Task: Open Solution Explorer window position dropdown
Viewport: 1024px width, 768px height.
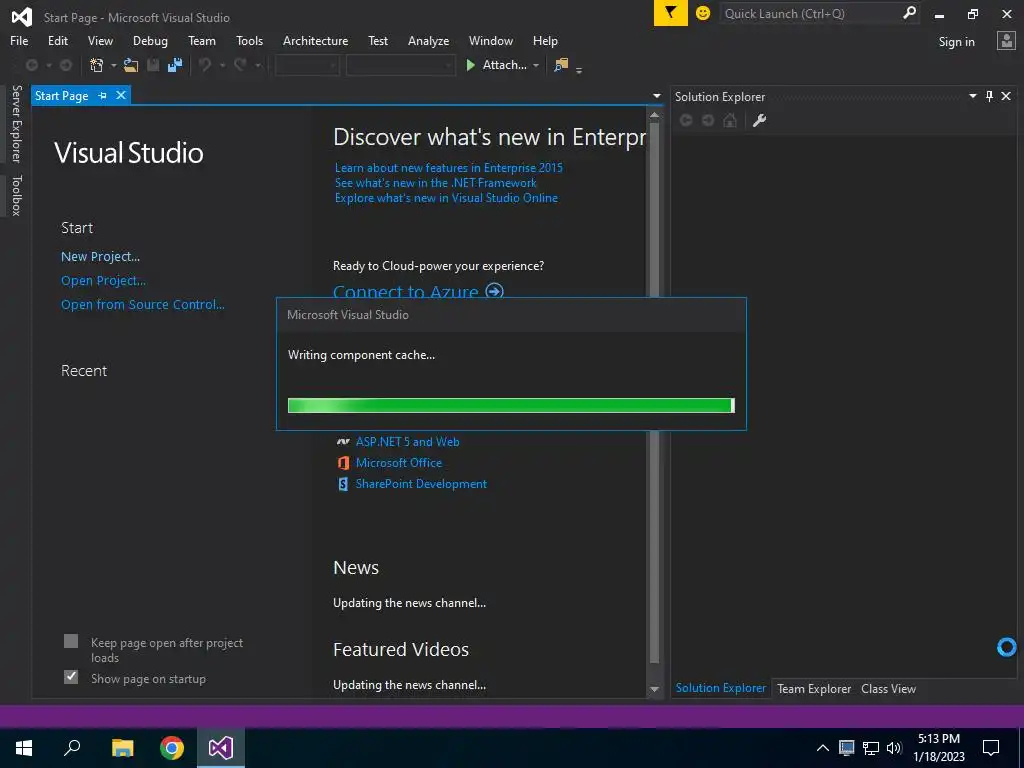Action: point(972,97)
